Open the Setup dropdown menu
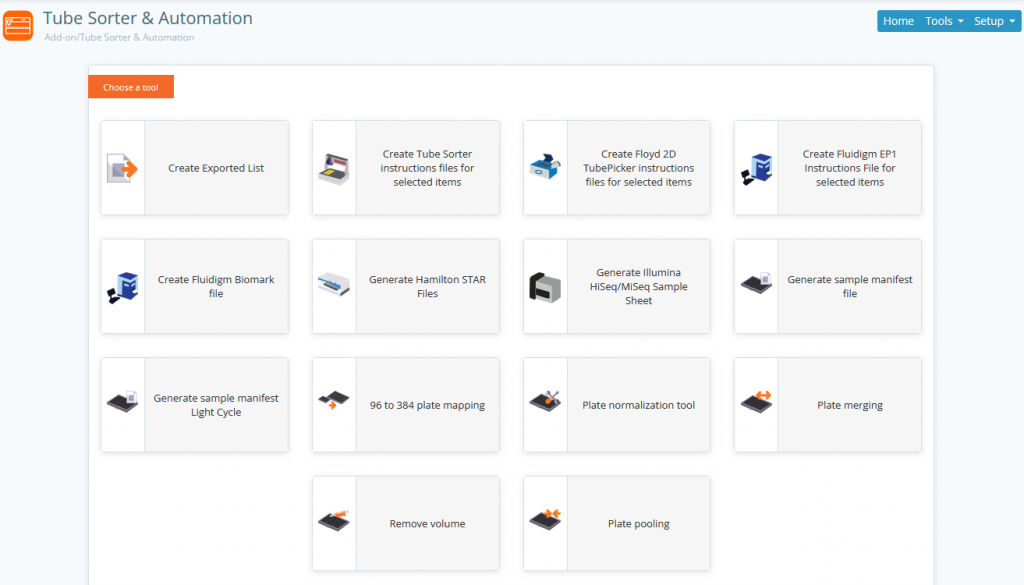This screenshot has width=1024, height=585. pyautogui.click(x=994, y=21)
